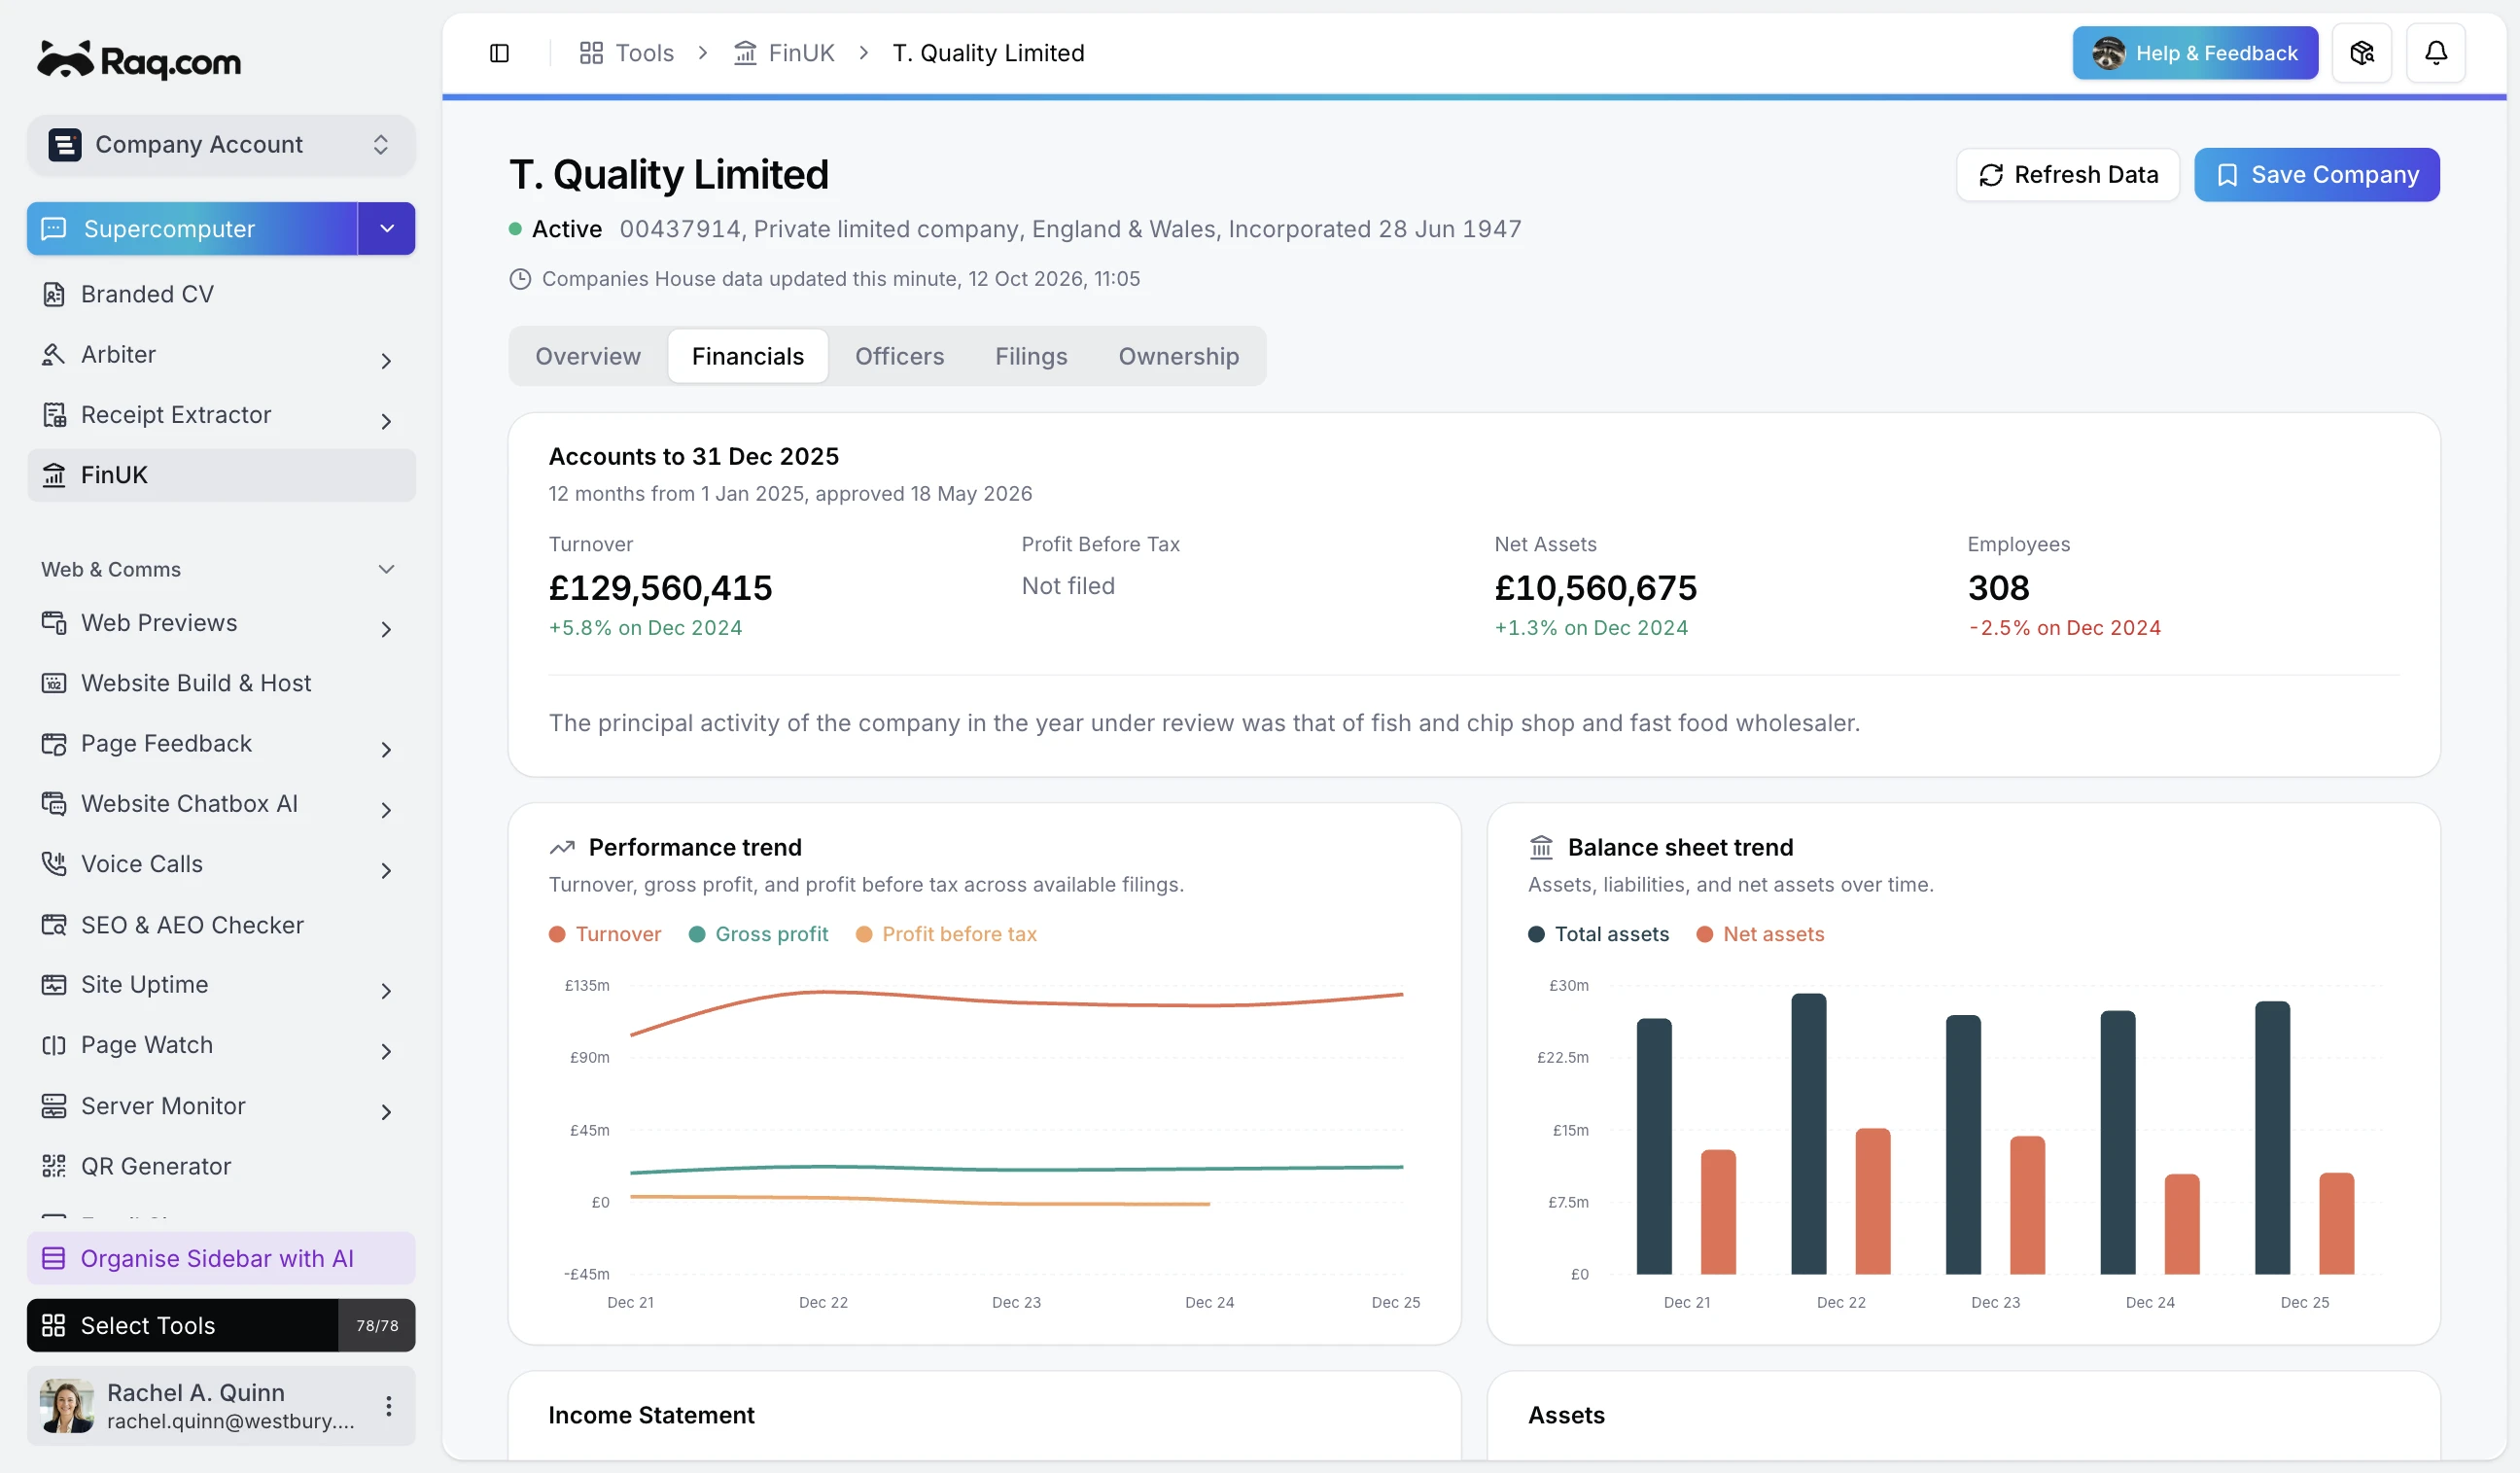Click the Page Watch icon
The image size is (2520, 1473).
(x=54, y=1045)
